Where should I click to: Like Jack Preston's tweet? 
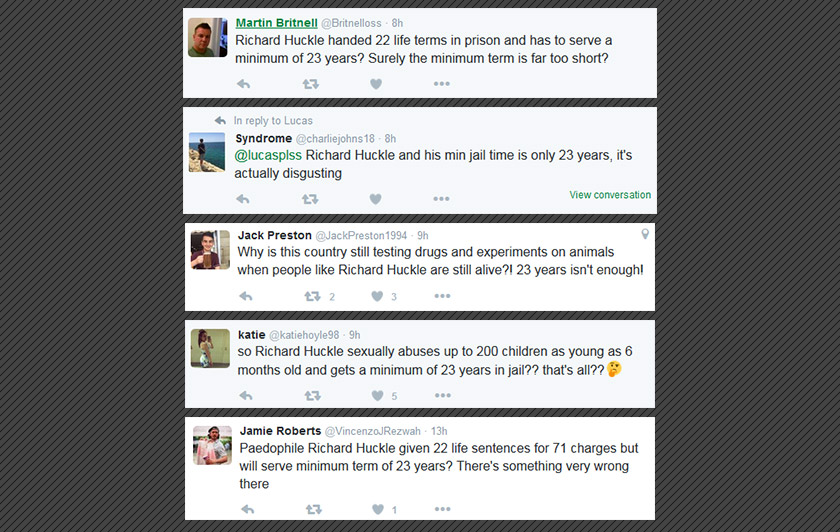377,296
